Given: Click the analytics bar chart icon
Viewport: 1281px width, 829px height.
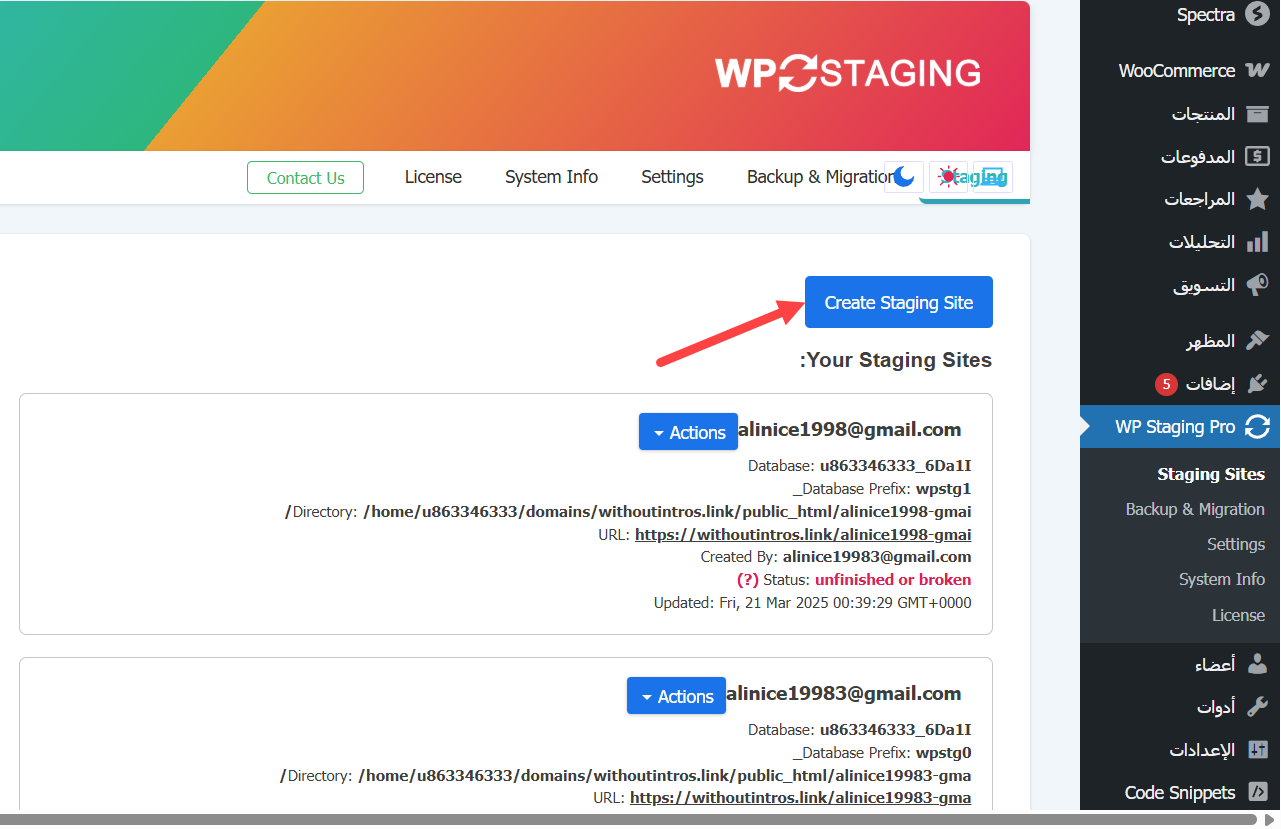Looking at the screenshot, I should [x=1257, y=242].
